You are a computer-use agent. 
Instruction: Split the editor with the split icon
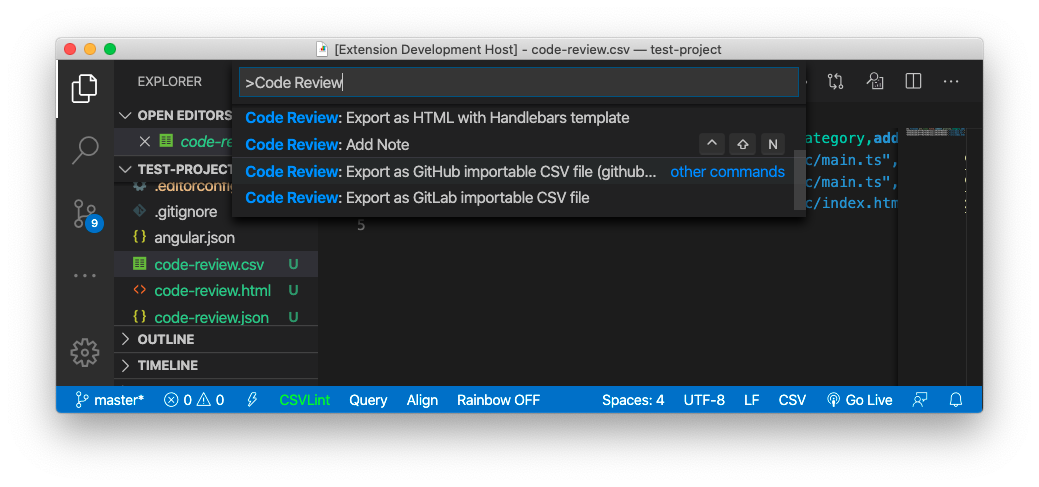point(913,81)
